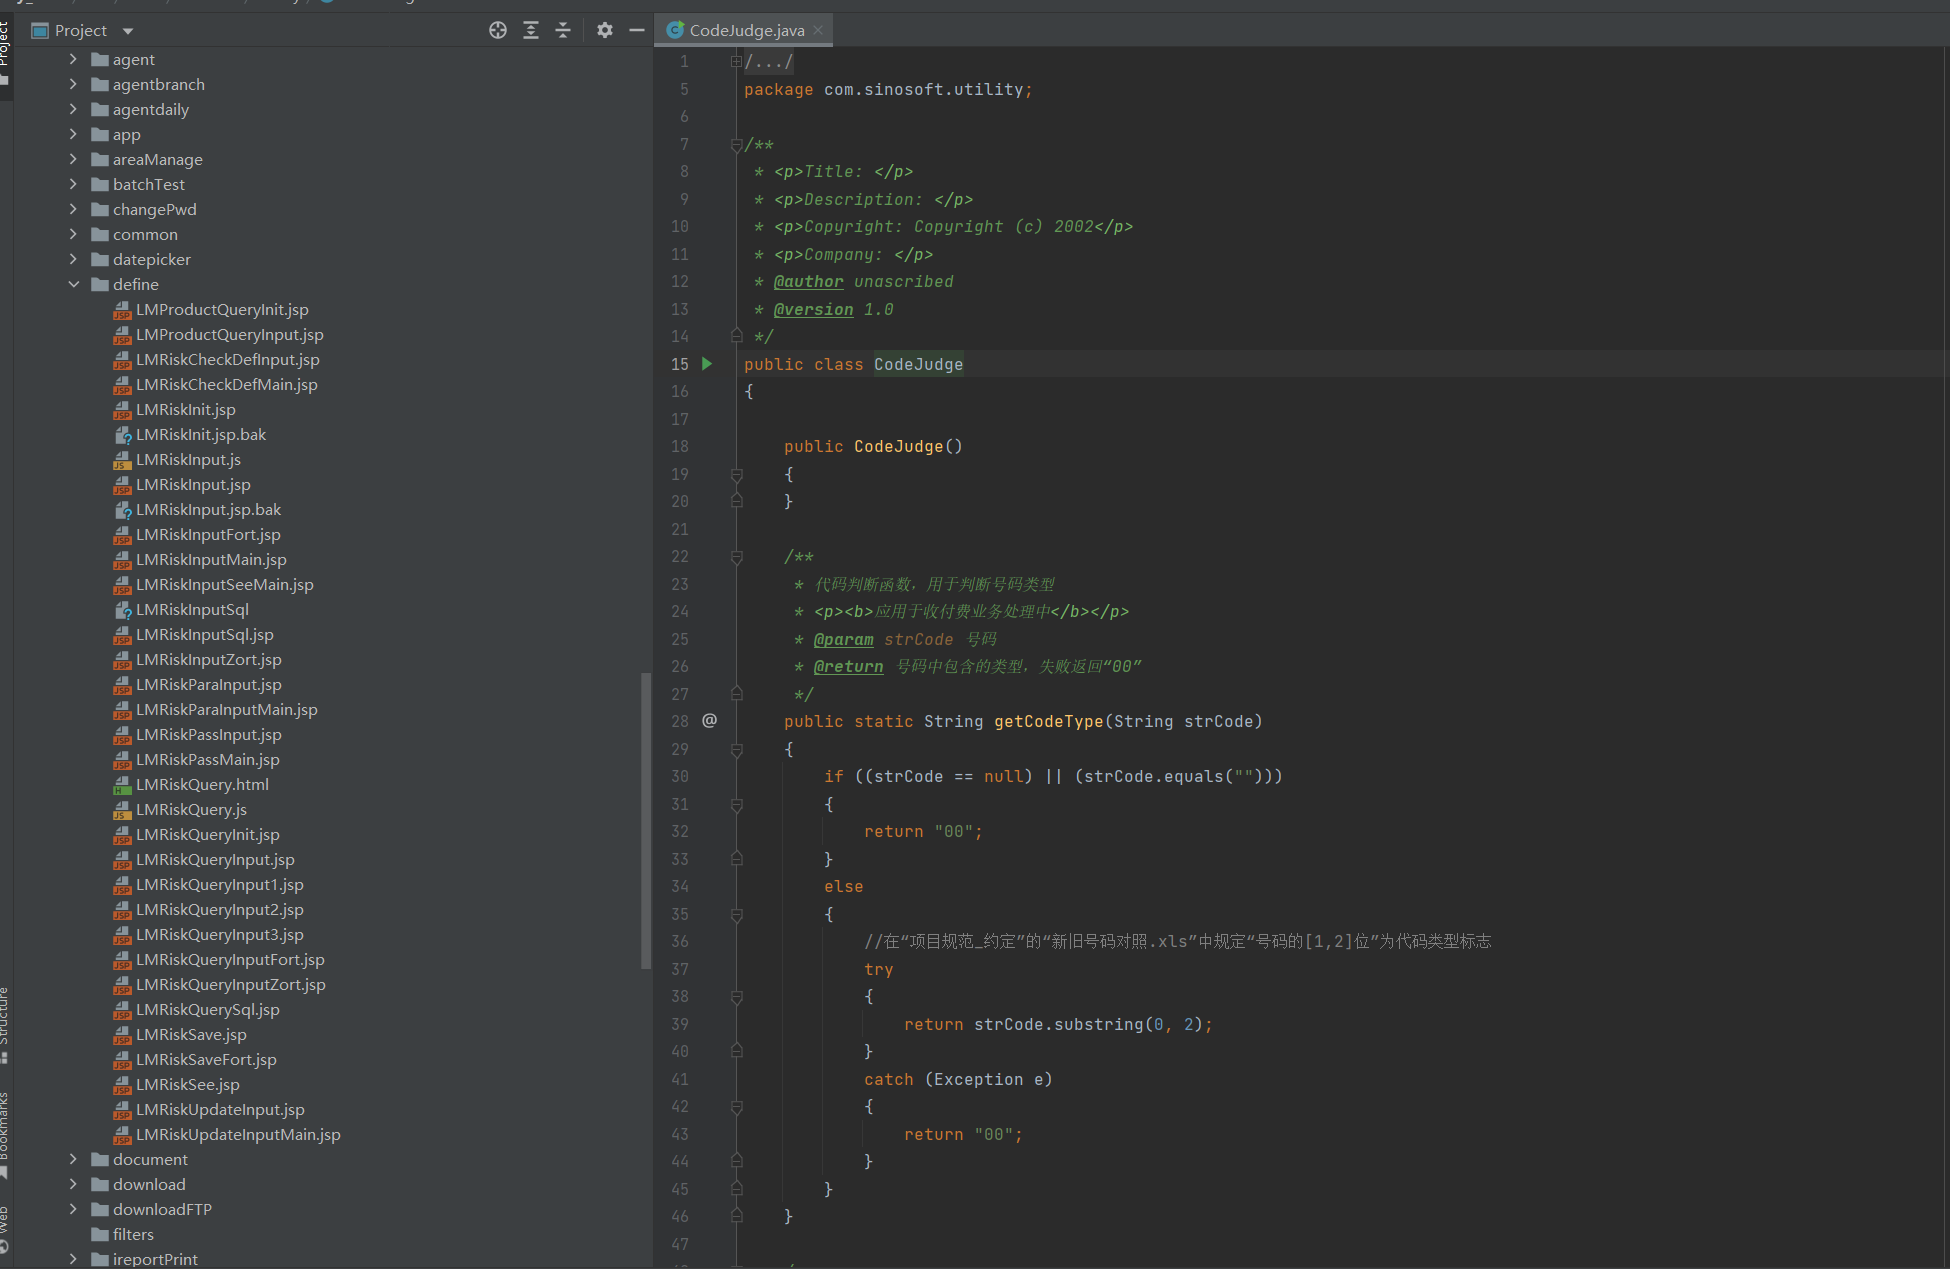
Task: Click the LMRiskInit.jsp.bak unknown-file icon
Action: (x=122, y=435)
